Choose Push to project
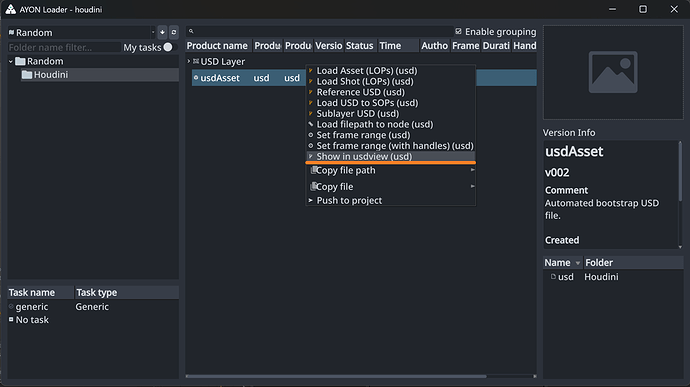The width and height of the screenshot is (690, 387). click(x=390, y=200)
